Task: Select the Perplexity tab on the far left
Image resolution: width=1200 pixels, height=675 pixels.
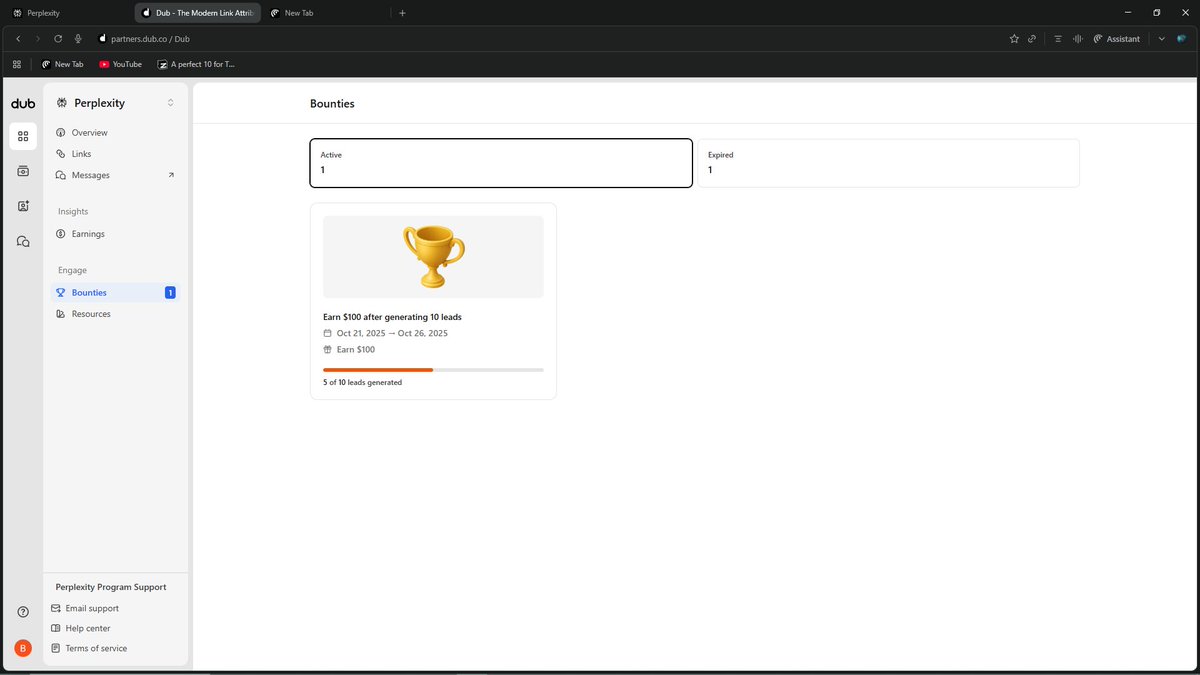Action: coord(40,12)
